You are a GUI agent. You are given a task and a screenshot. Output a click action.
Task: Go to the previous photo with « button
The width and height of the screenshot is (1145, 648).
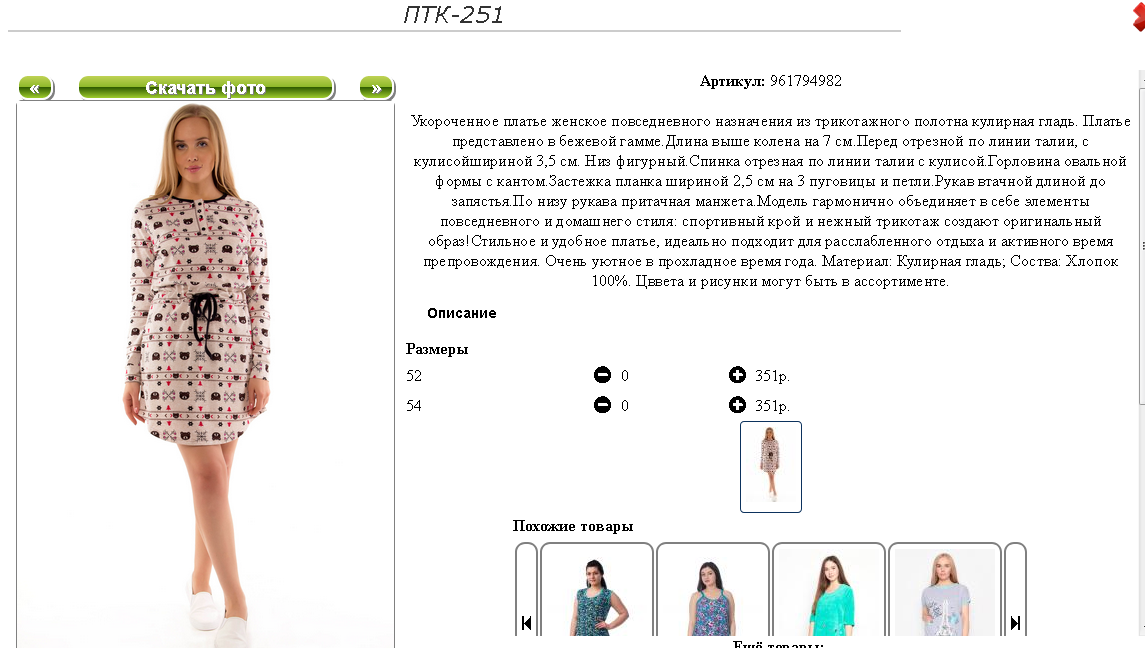(x=35, y=88)
